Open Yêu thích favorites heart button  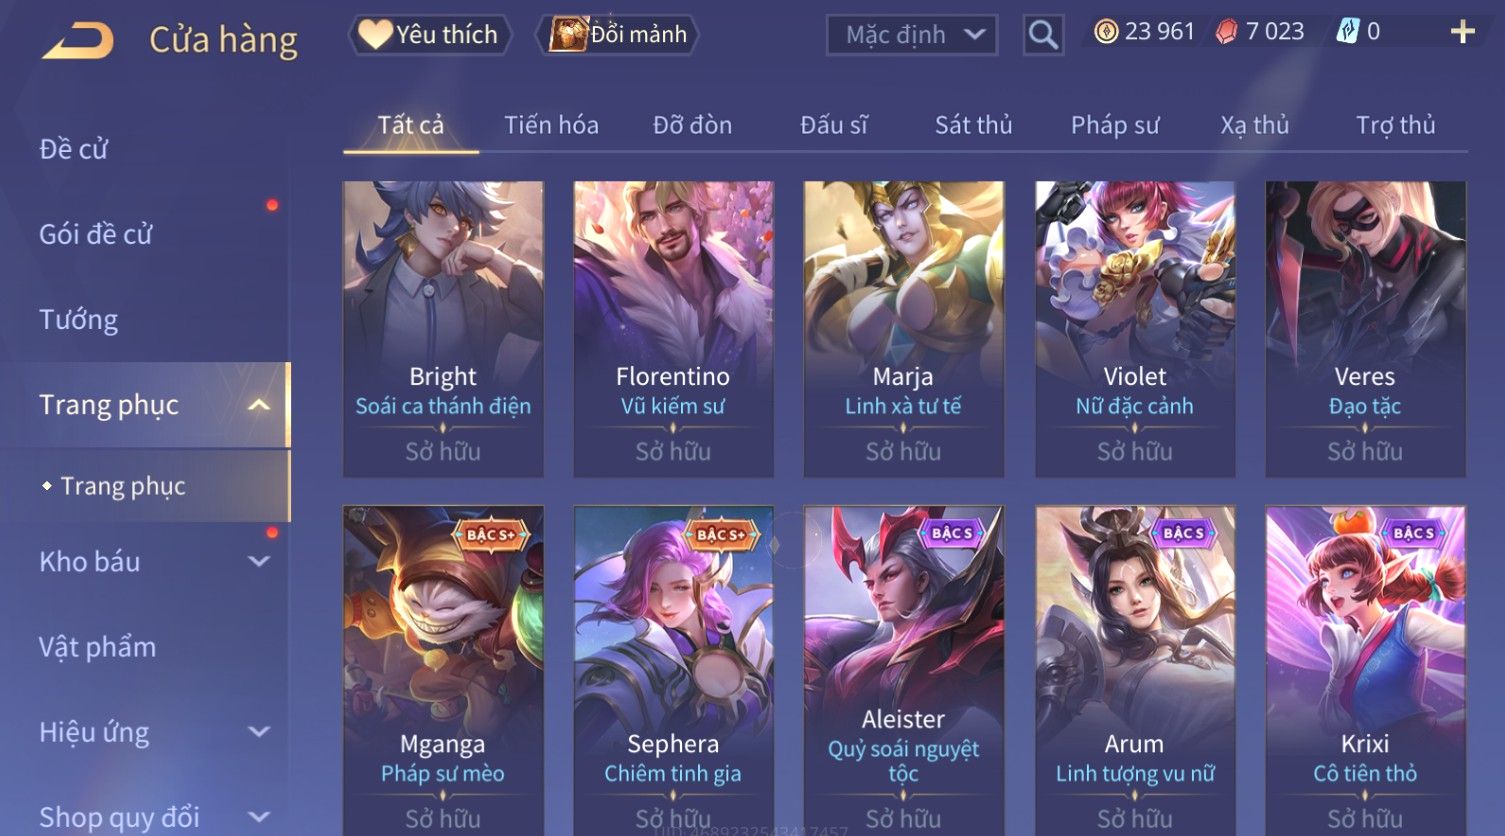(x=430, y=35)
